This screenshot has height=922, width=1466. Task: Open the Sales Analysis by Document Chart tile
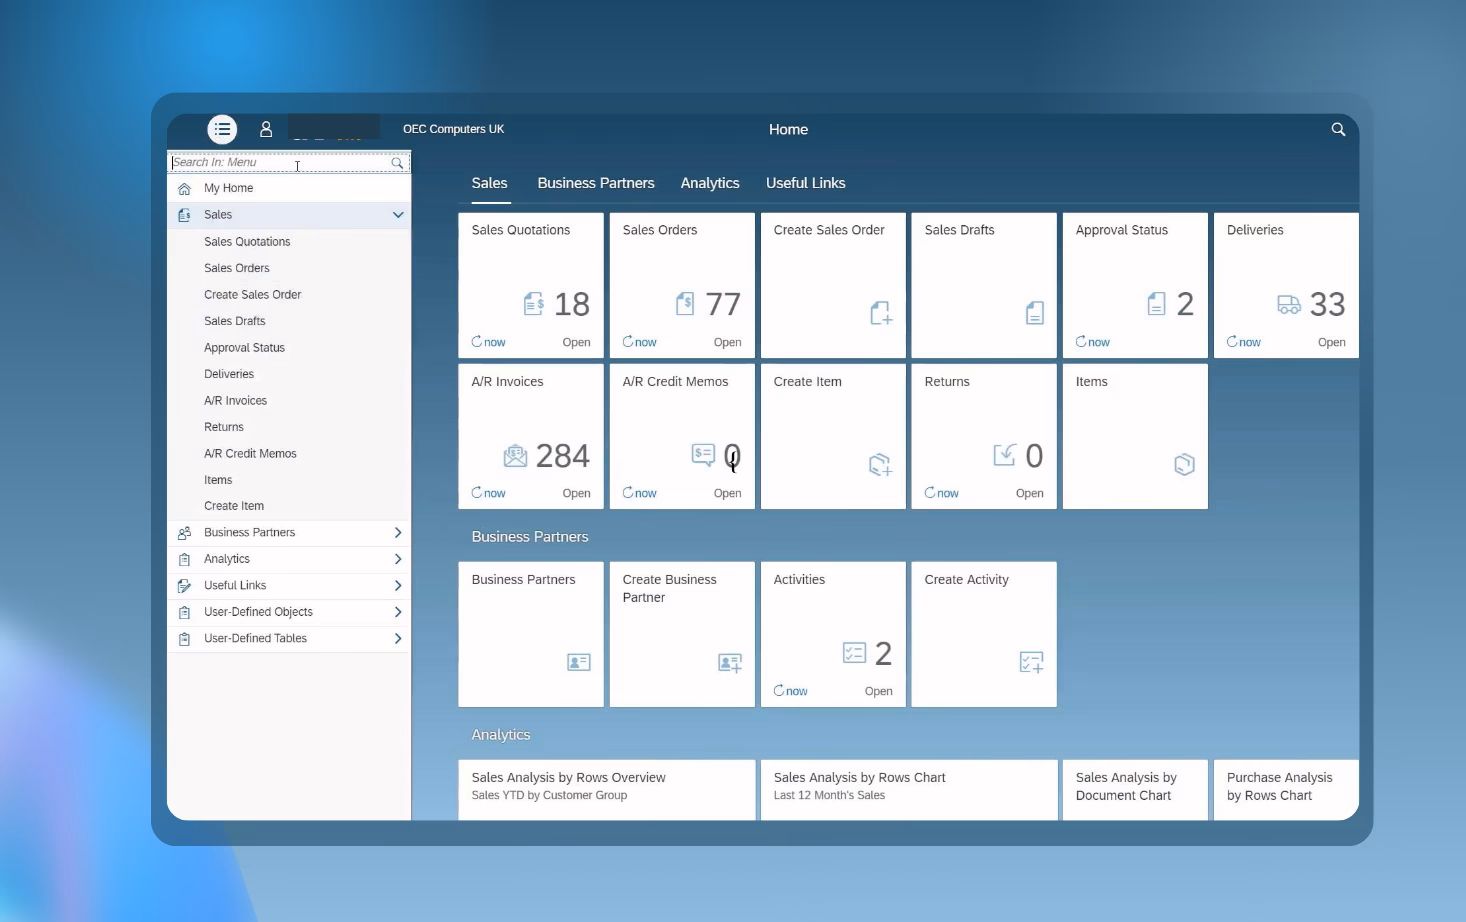coord(1135,790)
